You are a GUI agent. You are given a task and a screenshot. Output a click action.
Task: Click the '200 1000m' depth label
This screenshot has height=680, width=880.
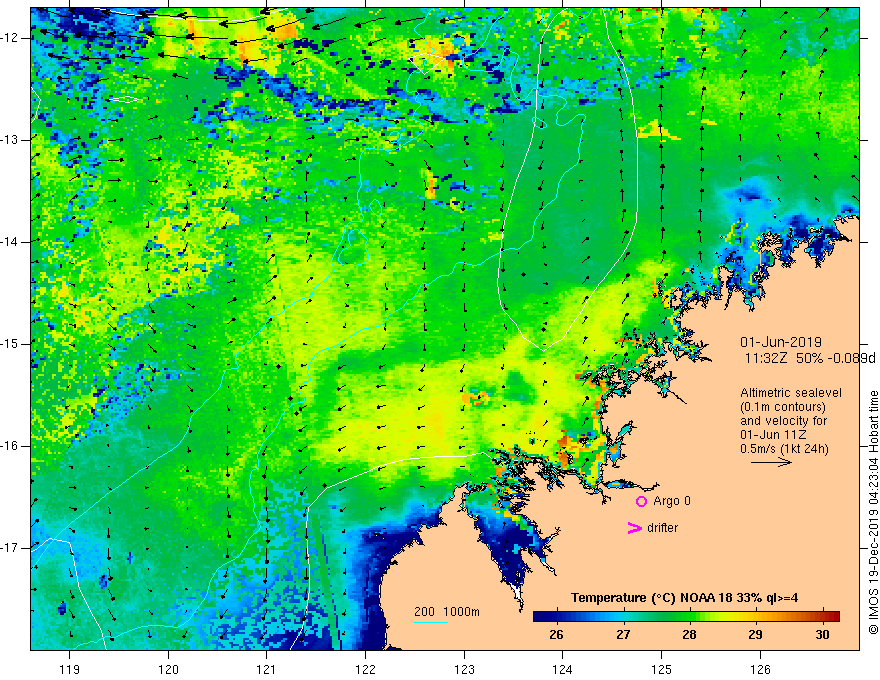tap(447, 612)
